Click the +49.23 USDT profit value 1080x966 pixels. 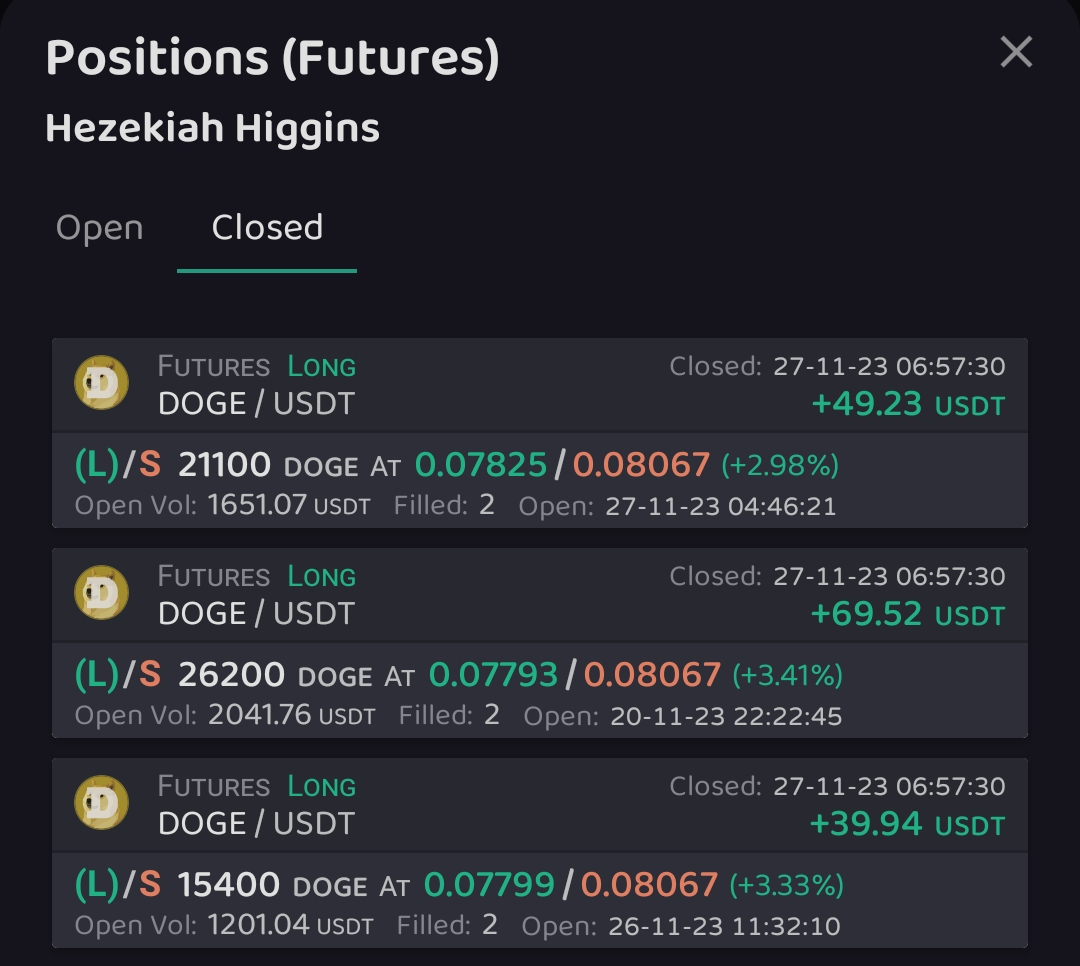pyautogui.click(x=907, y=404)
